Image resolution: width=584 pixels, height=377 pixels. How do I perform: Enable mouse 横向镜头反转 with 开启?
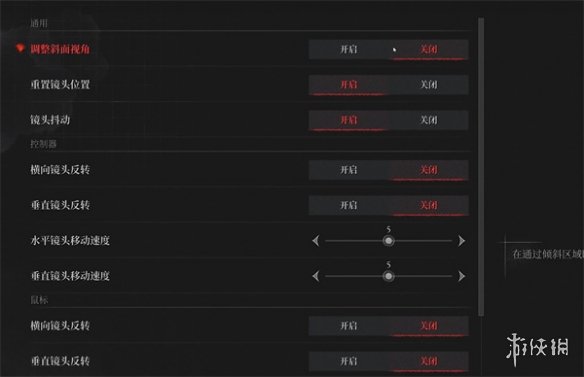(349, 326)
